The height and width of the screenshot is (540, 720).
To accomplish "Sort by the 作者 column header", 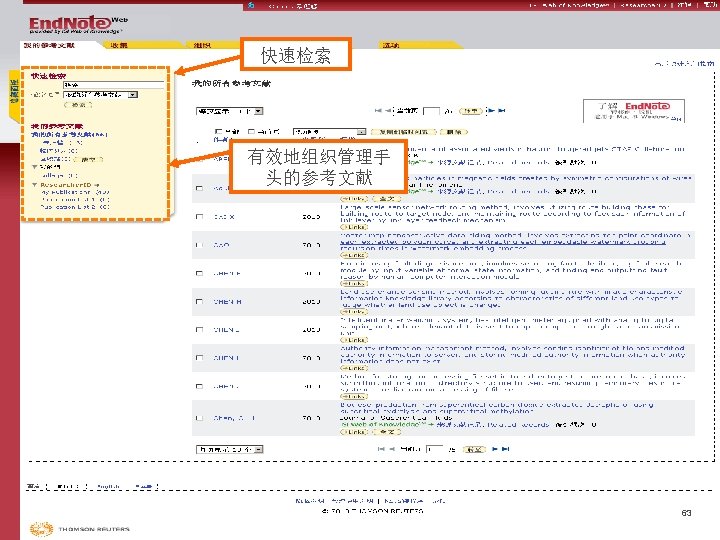I will coord(221,139).
